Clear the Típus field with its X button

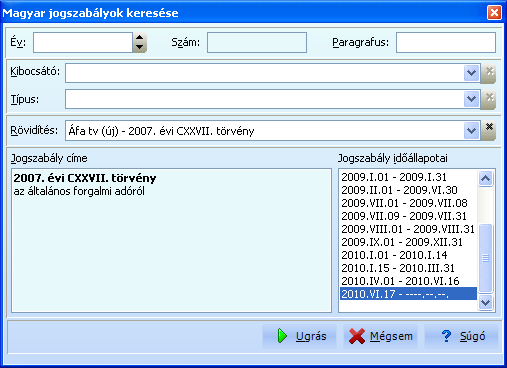[x=489, y=99]
